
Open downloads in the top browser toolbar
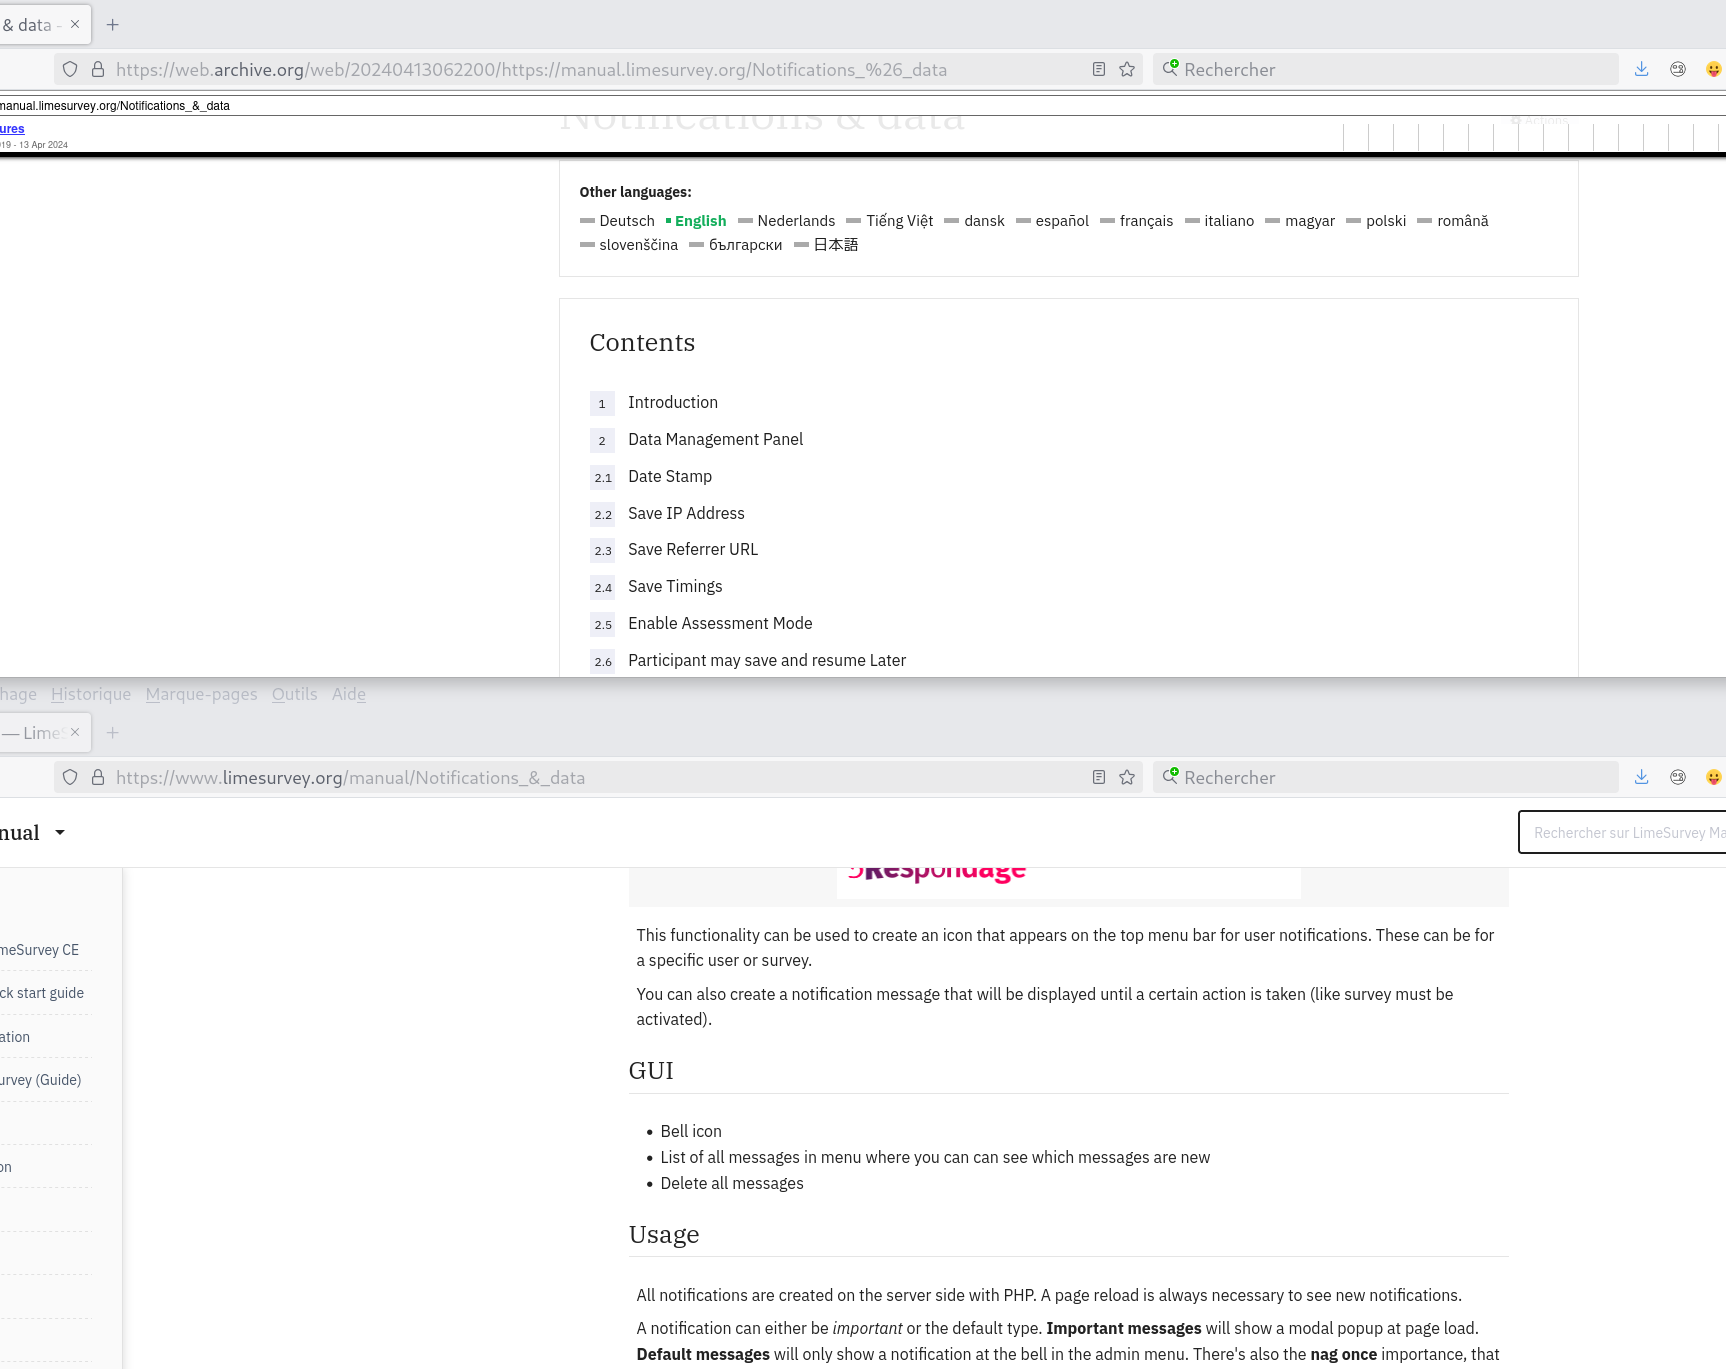coord(1641,69)
